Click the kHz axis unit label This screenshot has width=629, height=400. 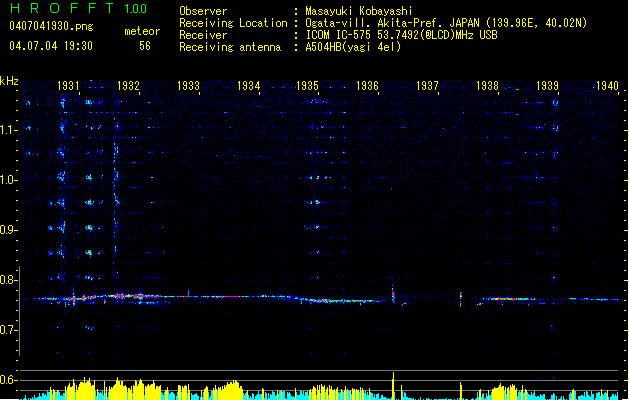(x=9, y=81)
